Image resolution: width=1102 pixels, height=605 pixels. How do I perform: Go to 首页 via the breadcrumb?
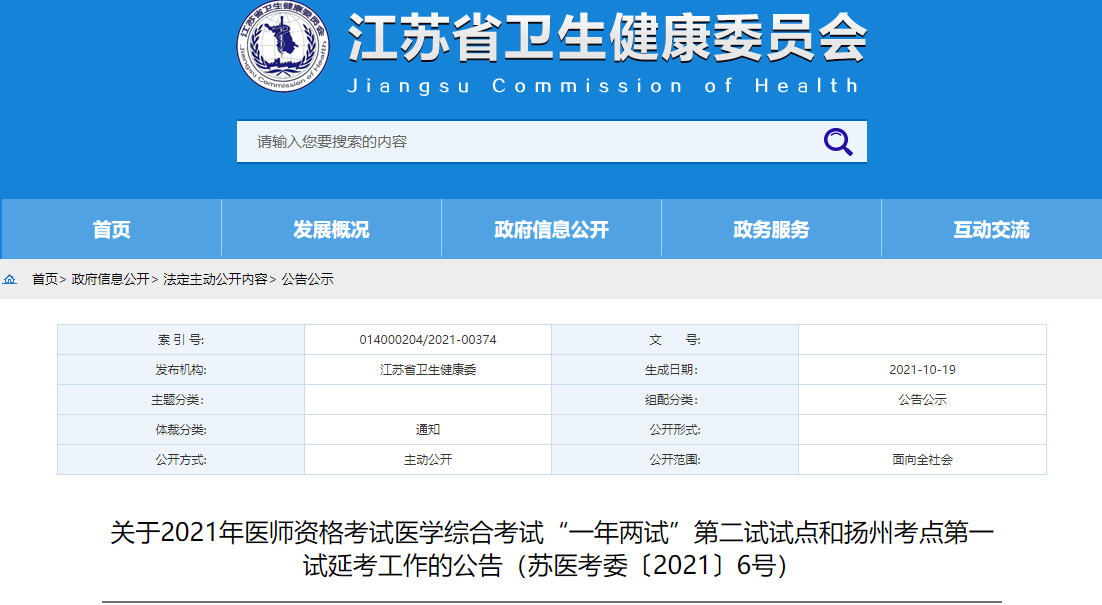(x=44, y=279)
